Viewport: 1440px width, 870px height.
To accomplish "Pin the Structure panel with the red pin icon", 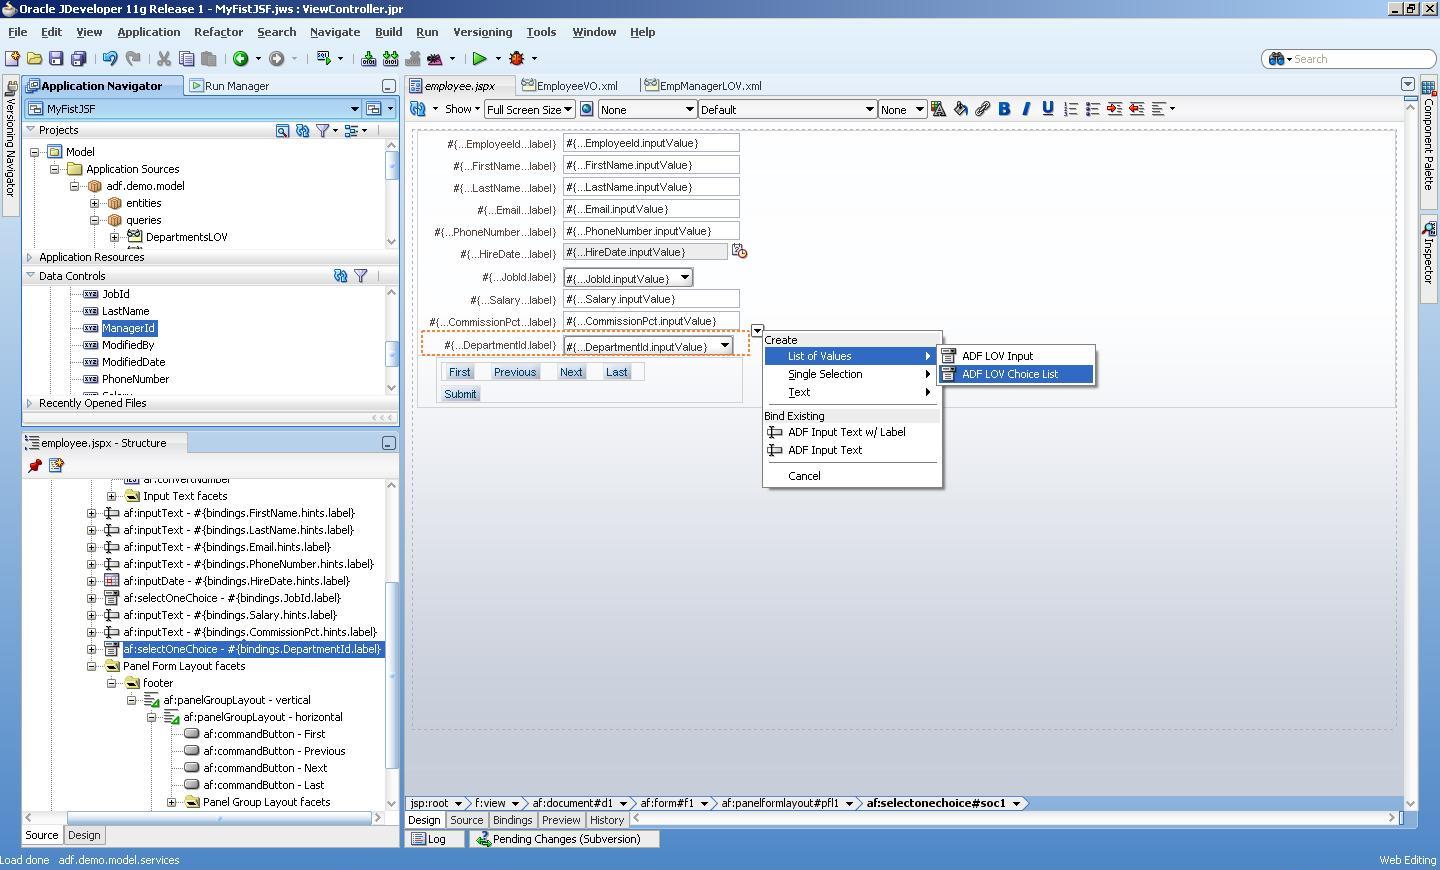I will click(34, 465).
